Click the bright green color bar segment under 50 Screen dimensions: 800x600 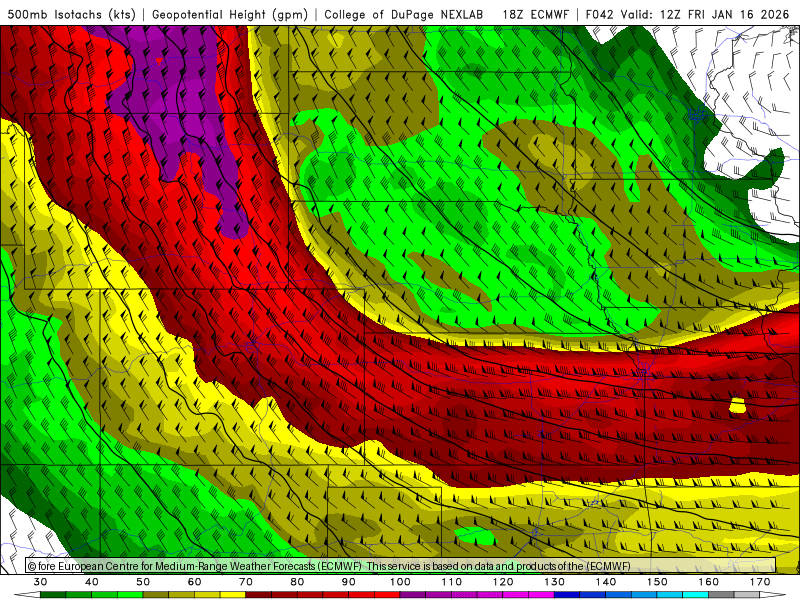pyautogui.click(x=130, y=595)
